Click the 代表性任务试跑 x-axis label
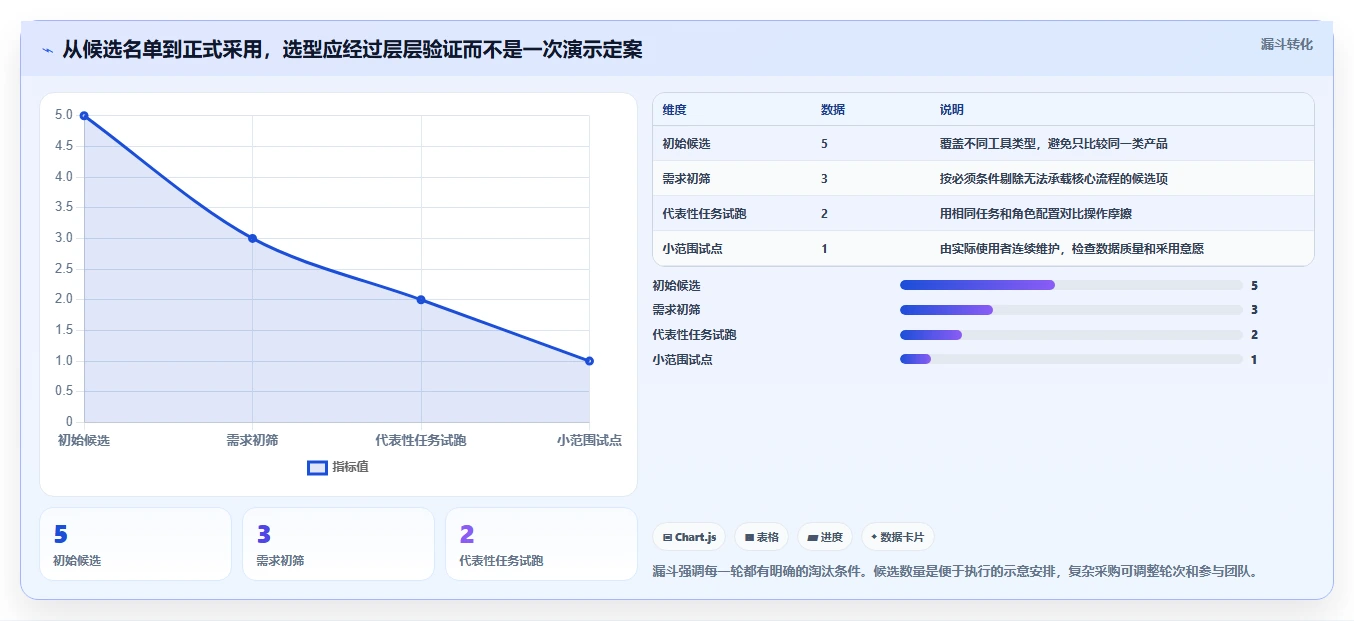Viewport: 1354px width, 621px height. click(x=421, y=440)
